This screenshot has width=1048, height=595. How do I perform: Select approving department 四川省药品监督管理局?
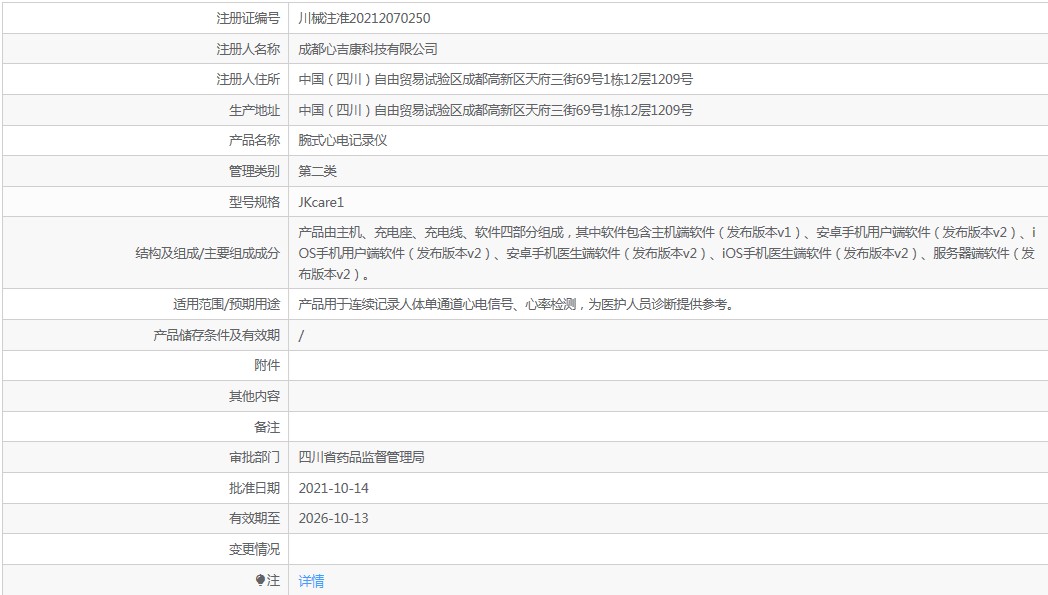click(x=362, y=457)
